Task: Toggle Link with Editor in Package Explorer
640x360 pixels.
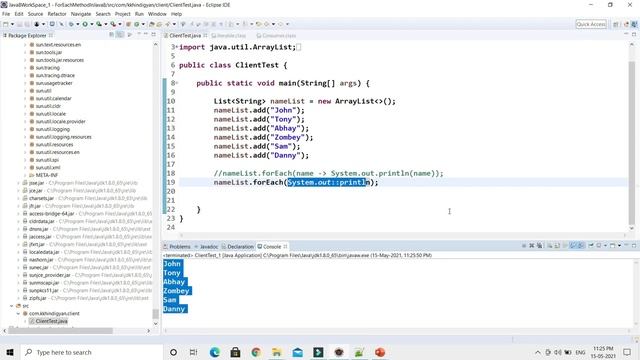Action: coord(120,35)
